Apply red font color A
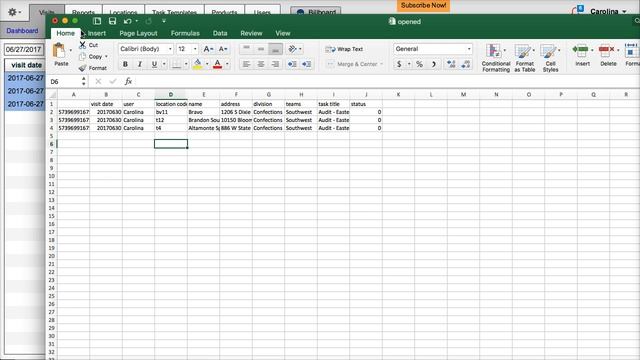640x360 pixels. coord(217,64)
